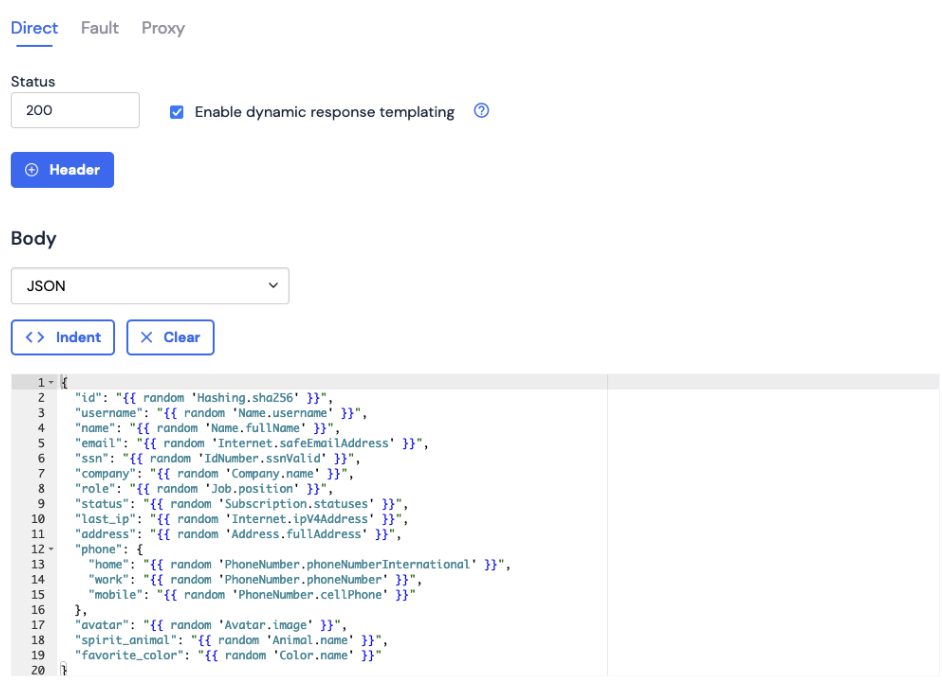Click the Body heading
The height and width of the screenshot is (692, 942).
pos(34,238)
